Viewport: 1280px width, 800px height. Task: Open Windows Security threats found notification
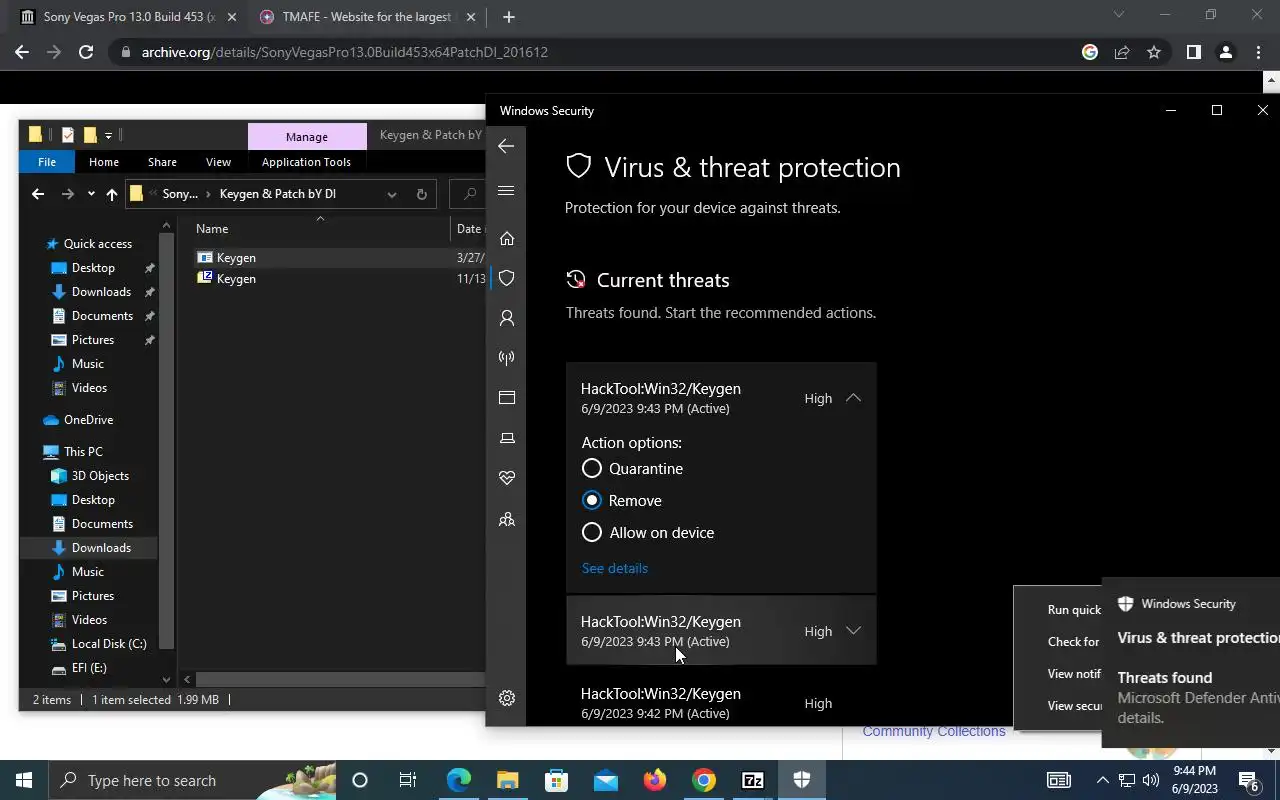point(1191,662)
